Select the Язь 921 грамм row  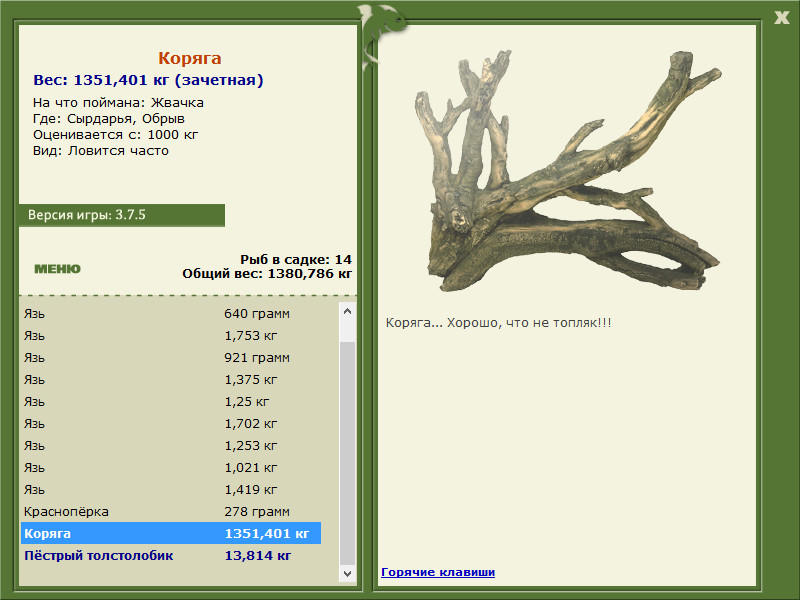coord(171,357)
